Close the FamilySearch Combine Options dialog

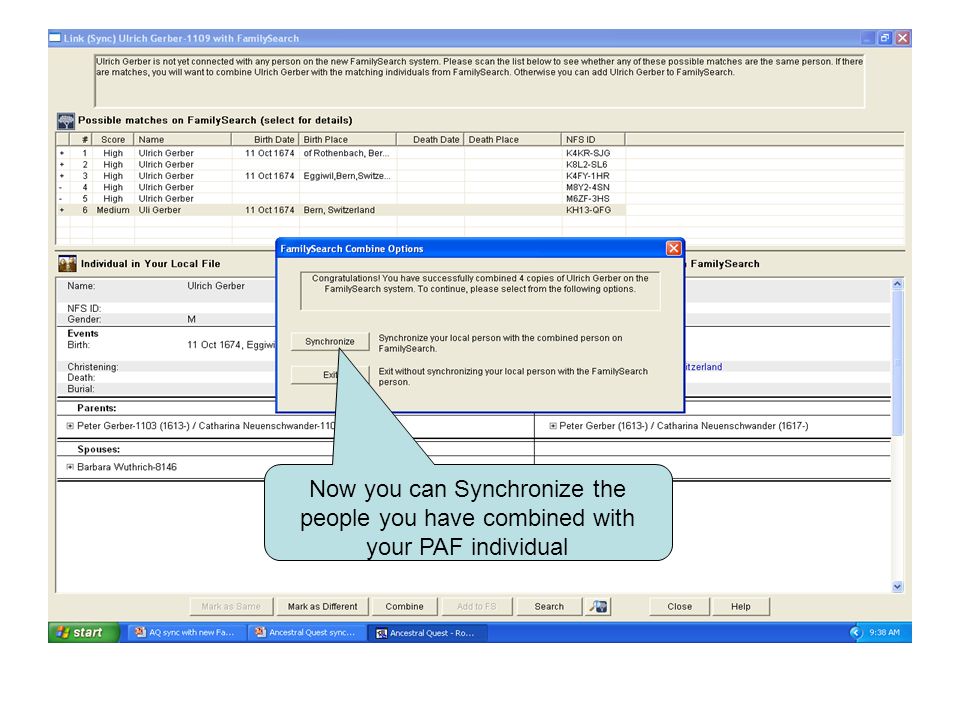(x=673, y=248)
